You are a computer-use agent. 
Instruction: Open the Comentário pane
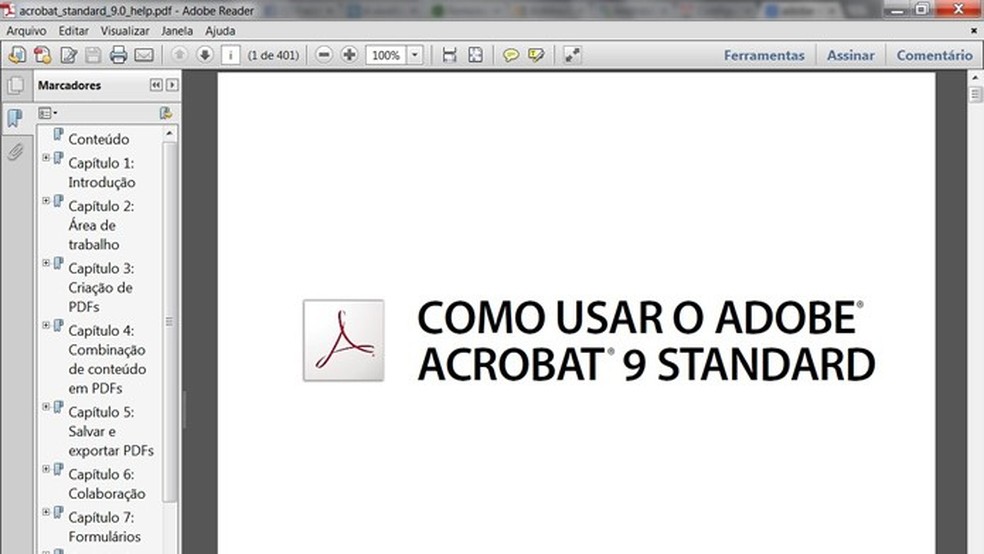934,55
